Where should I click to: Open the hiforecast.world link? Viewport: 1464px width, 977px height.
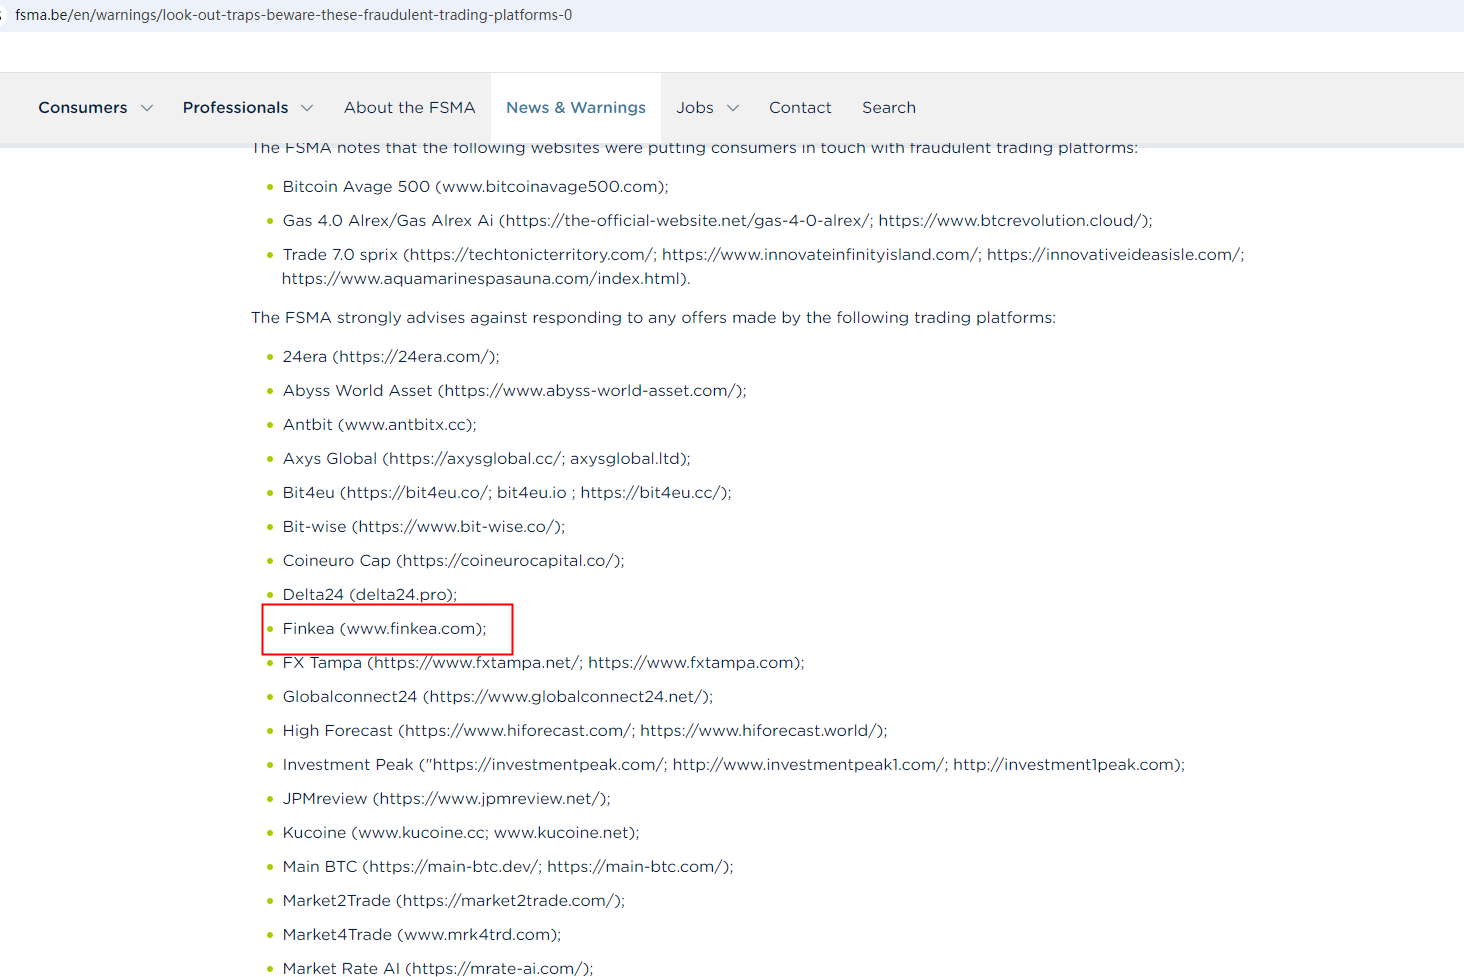tap(759, 731)
